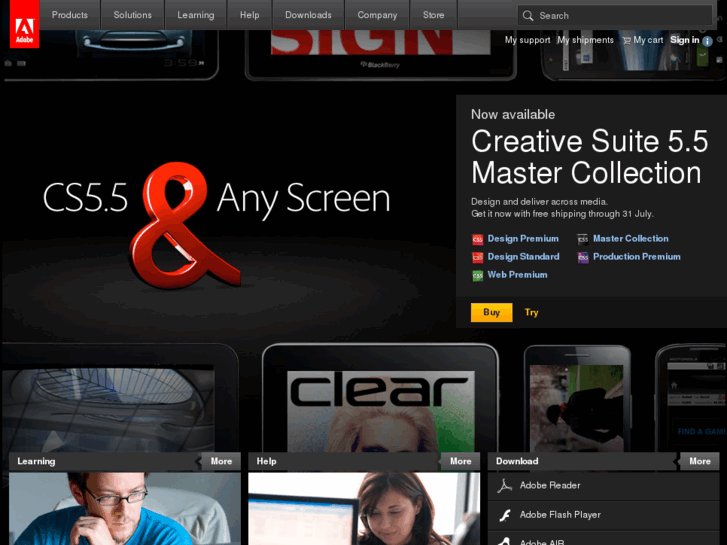The width and height of the screenshot is (727, 545).
Task: Click the Creative Suite 5.5 Master Collection heading
Action: point(589,157)
